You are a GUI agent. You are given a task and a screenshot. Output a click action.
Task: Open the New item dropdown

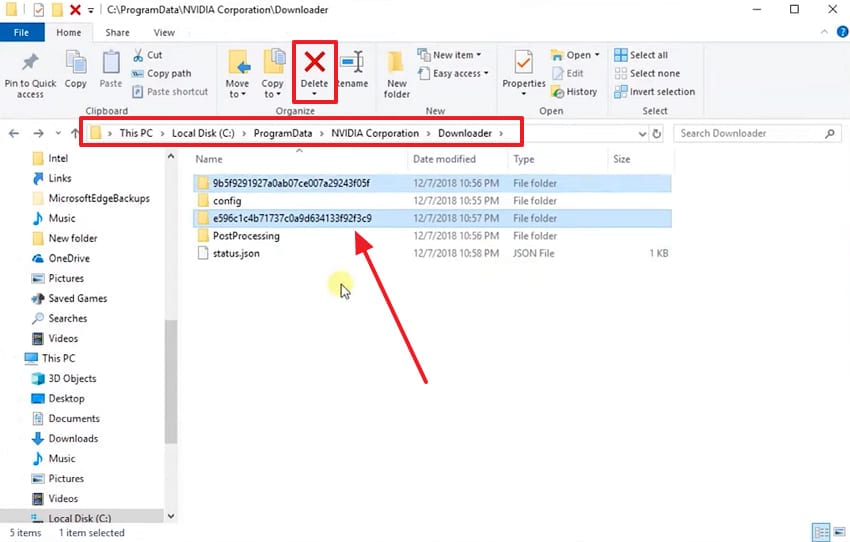coord(449,55)
